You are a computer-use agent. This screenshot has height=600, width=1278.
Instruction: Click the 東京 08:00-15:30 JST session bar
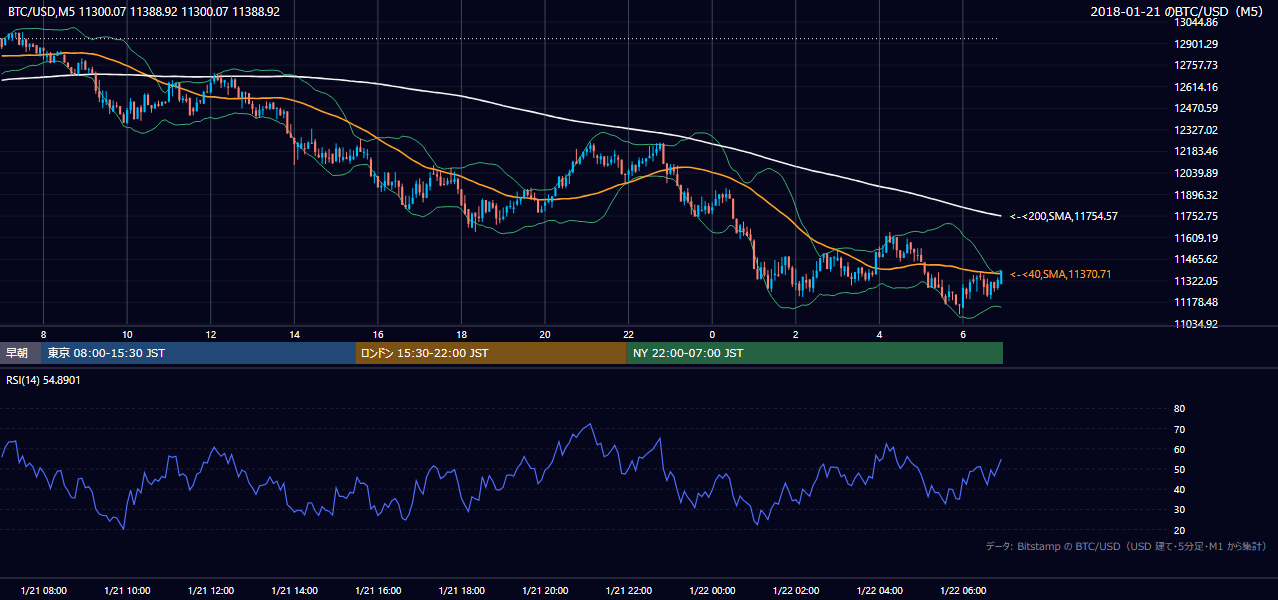(x=198, y=353)
